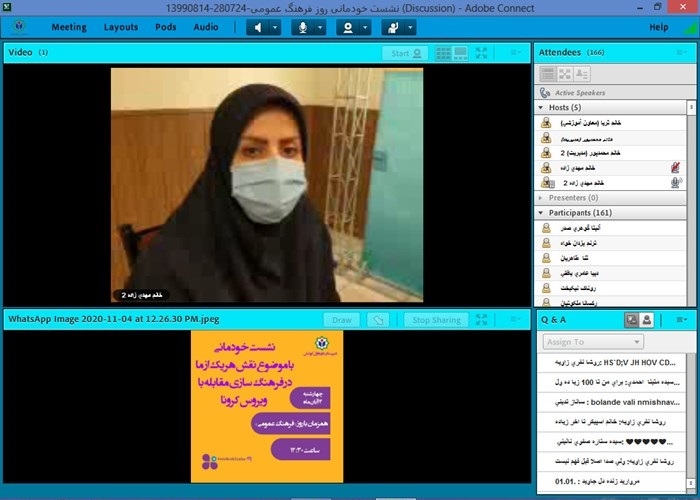The width and height of the screenshot is (700, 500).
Task: Select the pointer tool in Share pod
Action: pyautogui.click(x=378, y=320)
